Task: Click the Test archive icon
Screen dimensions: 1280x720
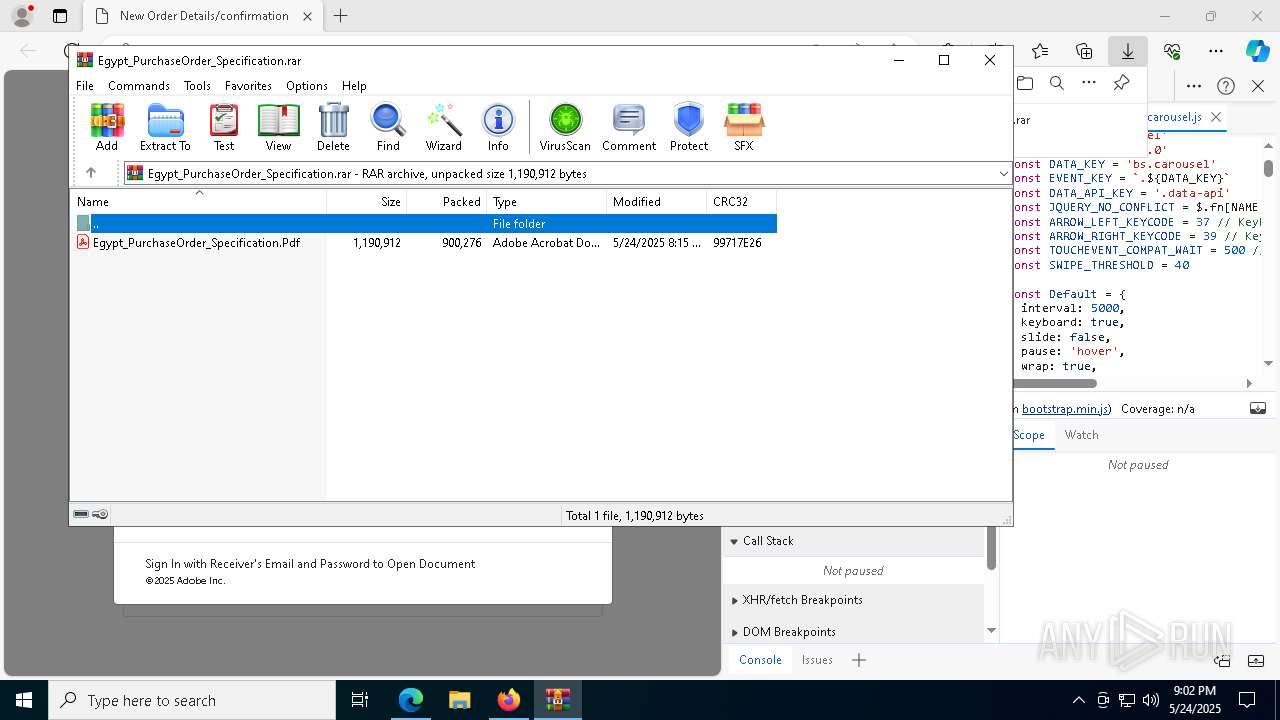Action: pos(224,127)
